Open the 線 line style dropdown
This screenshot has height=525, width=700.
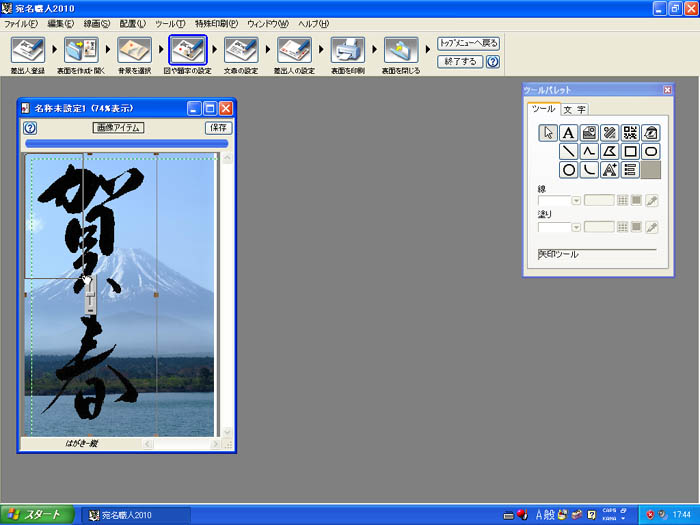click(576, 201)
